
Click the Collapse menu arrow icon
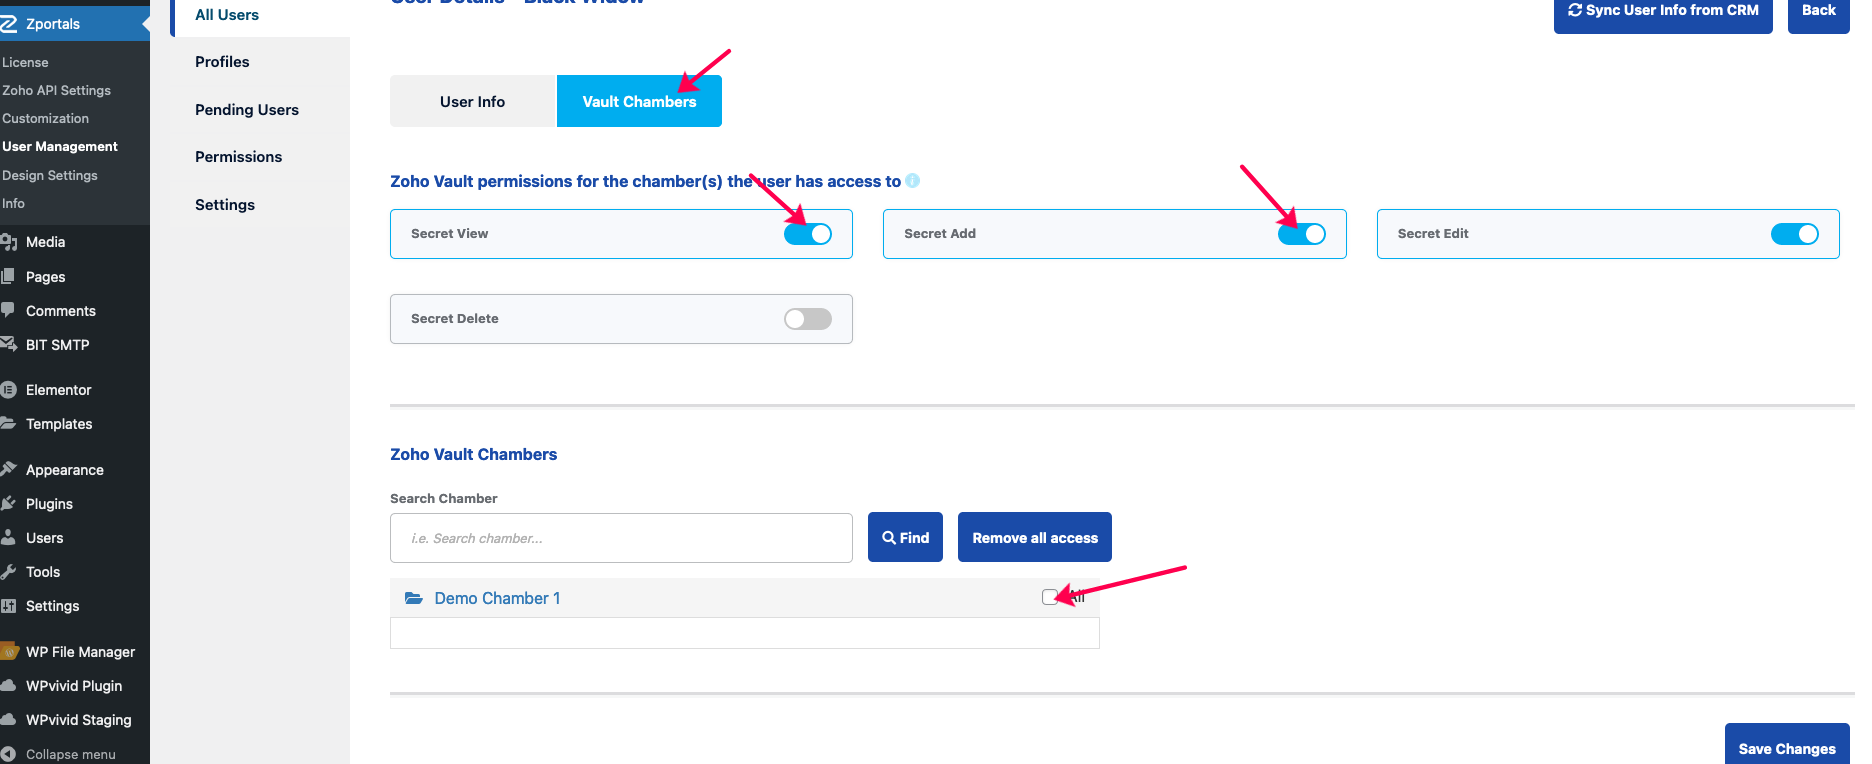tap(8, 754)
